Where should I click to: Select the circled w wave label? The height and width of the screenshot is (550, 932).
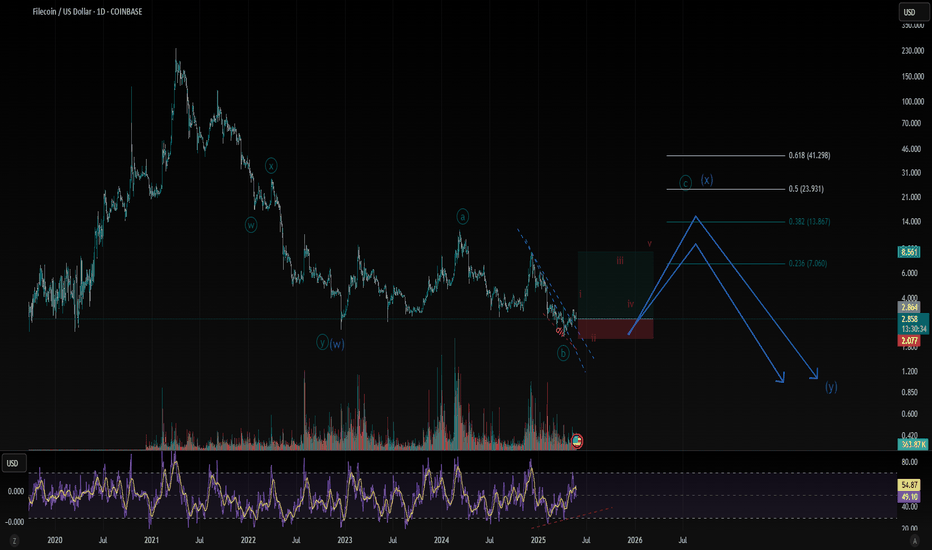coord(251,225)
